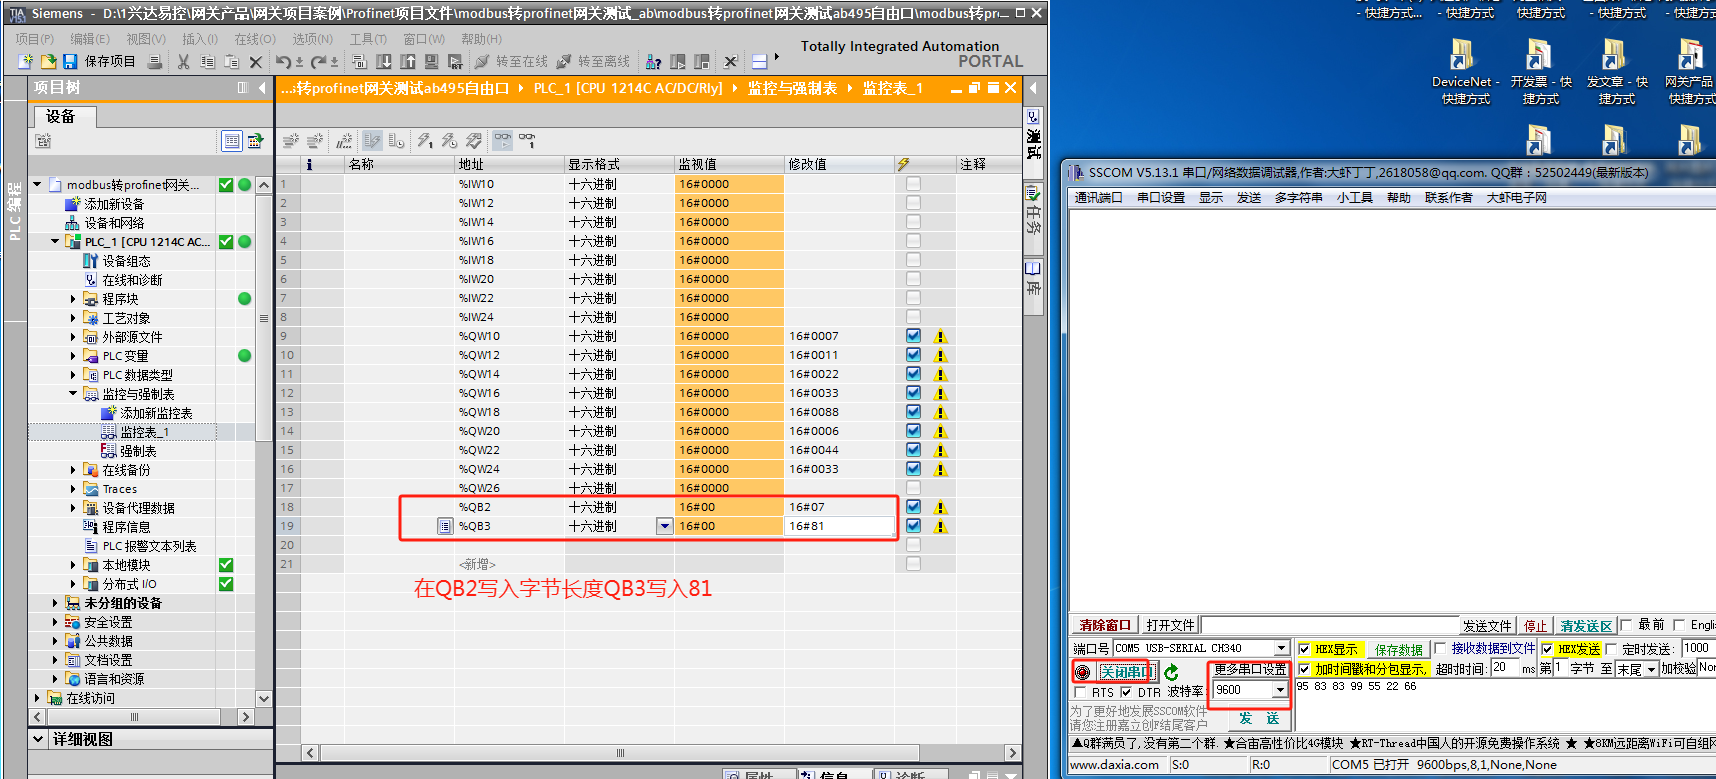Click the Print icon in TIA toolbar

[x=155, y=62]
